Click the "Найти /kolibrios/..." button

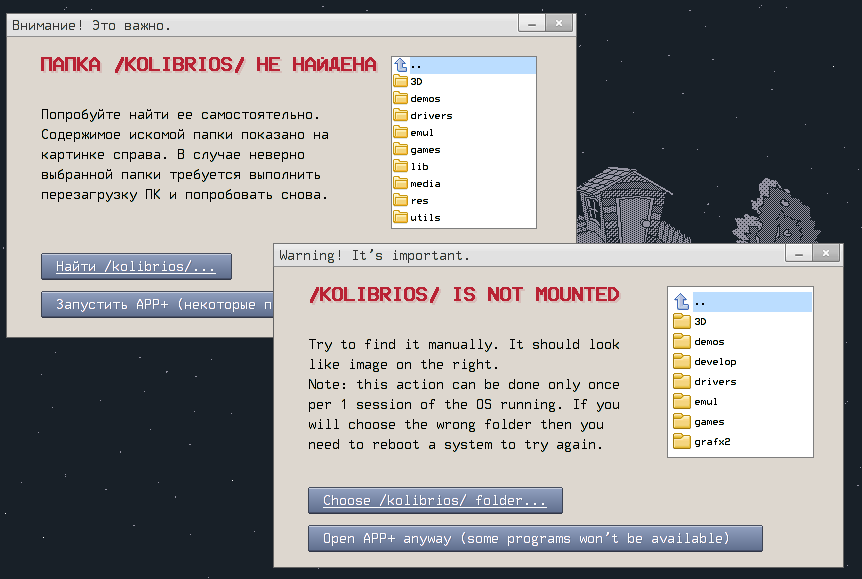136,267
